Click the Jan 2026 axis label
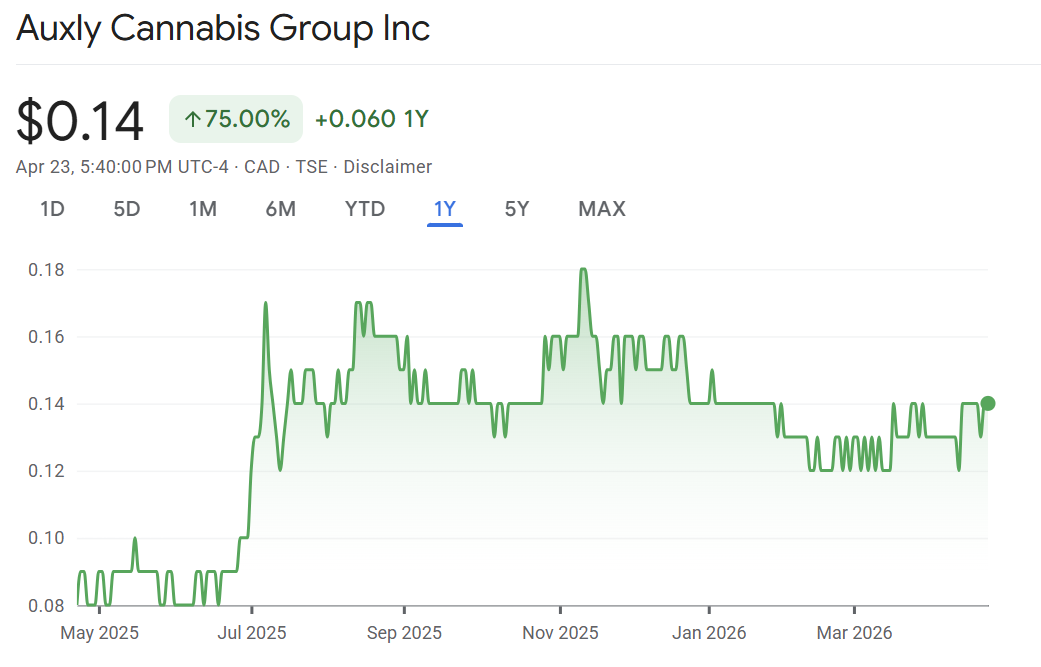1041x667 pixels. point(709,633)
